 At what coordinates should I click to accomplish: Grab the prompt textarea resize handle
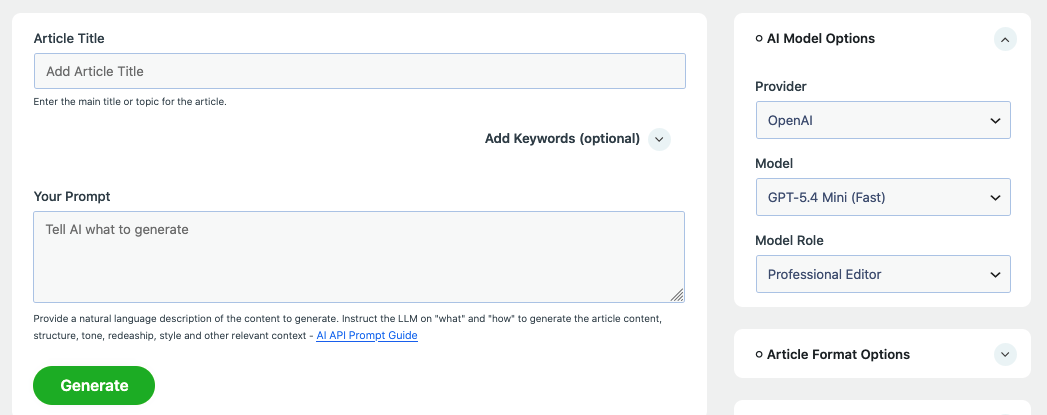tap(676, 295)
